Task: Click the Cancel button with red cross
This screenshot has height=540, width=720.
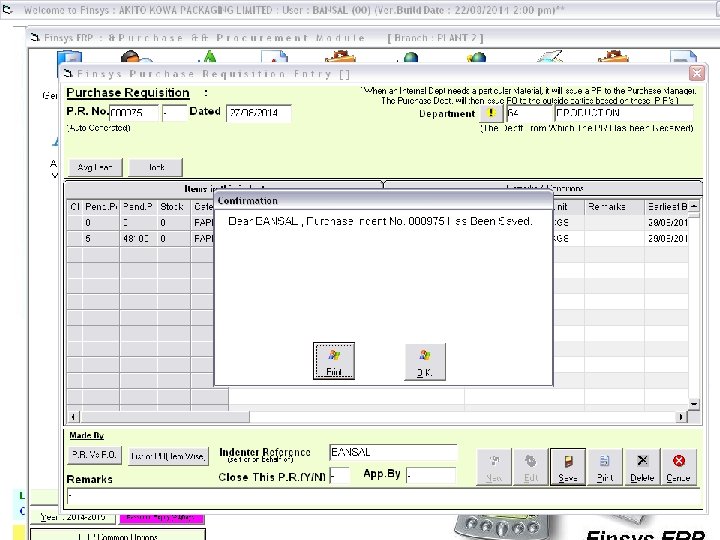Action: point(679,467)
